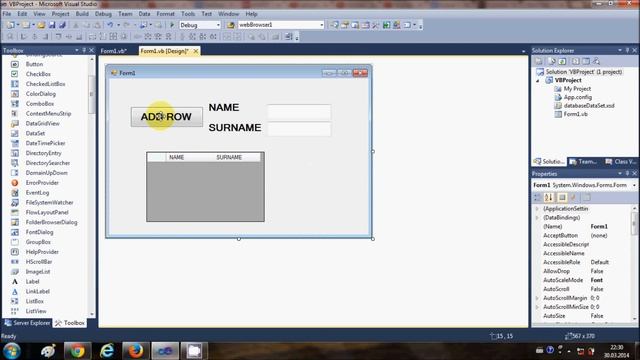640x360 pixels.
Task: Open Firefox from the taskbar
Action: coord(136,351)
